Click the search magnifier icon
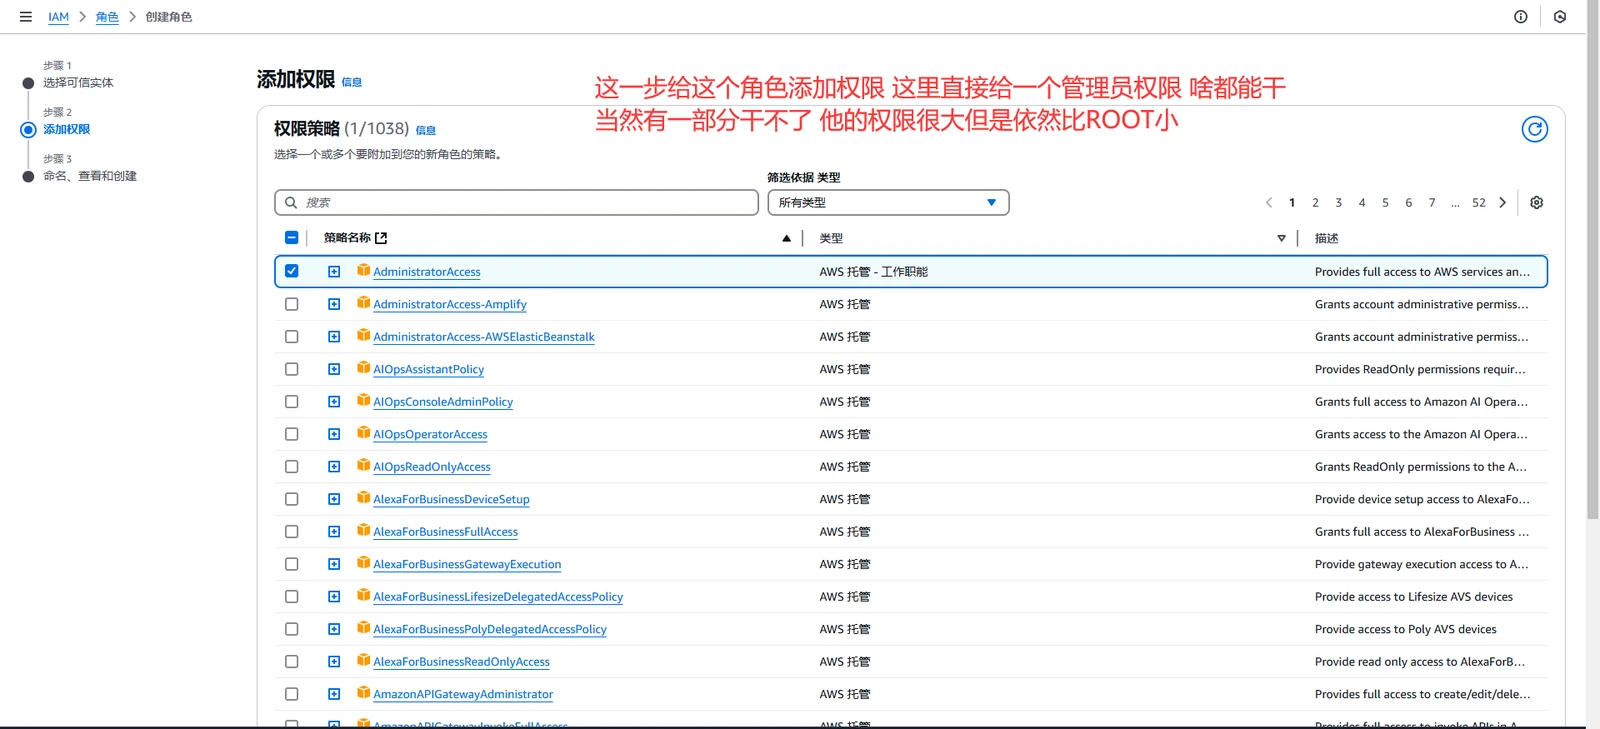The width and height of the screenshot is (1600, 729). [x=291, y=203]
